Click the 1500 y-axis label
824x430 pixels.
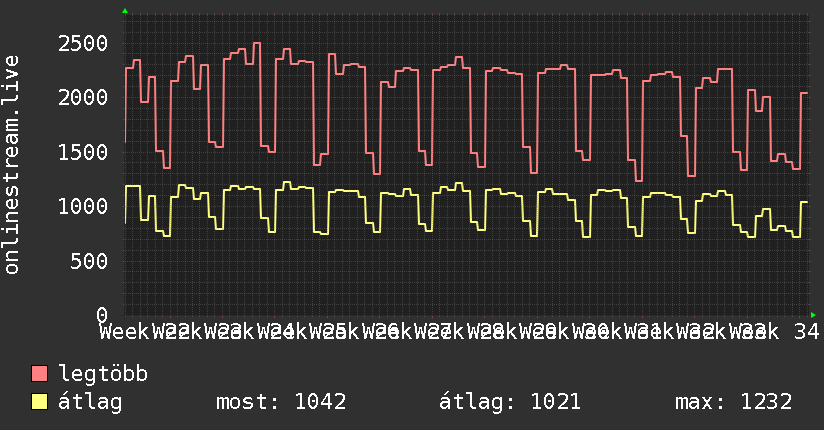(x=83, y=152)
